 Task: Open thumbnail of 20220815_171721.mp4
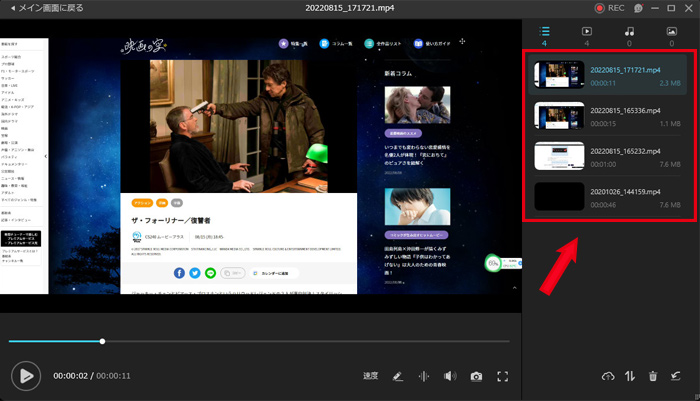pyautogui.click(x=559, y=75)
